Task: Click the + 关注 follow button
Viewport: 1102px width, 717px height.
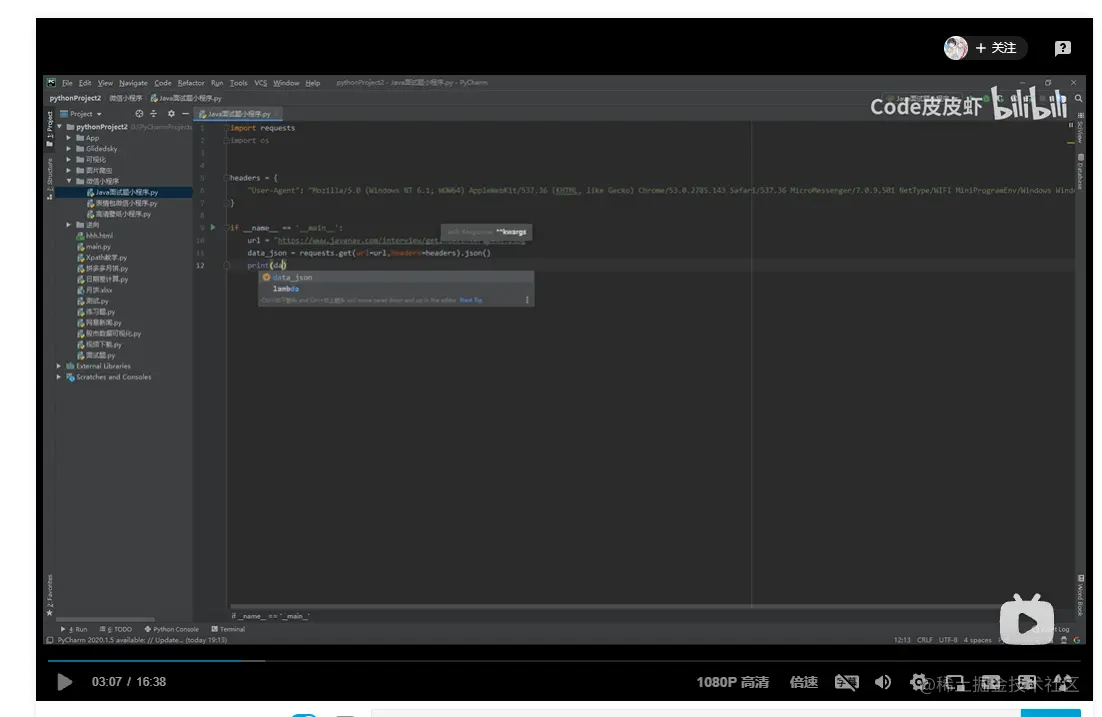Action: tap(995, 48)
